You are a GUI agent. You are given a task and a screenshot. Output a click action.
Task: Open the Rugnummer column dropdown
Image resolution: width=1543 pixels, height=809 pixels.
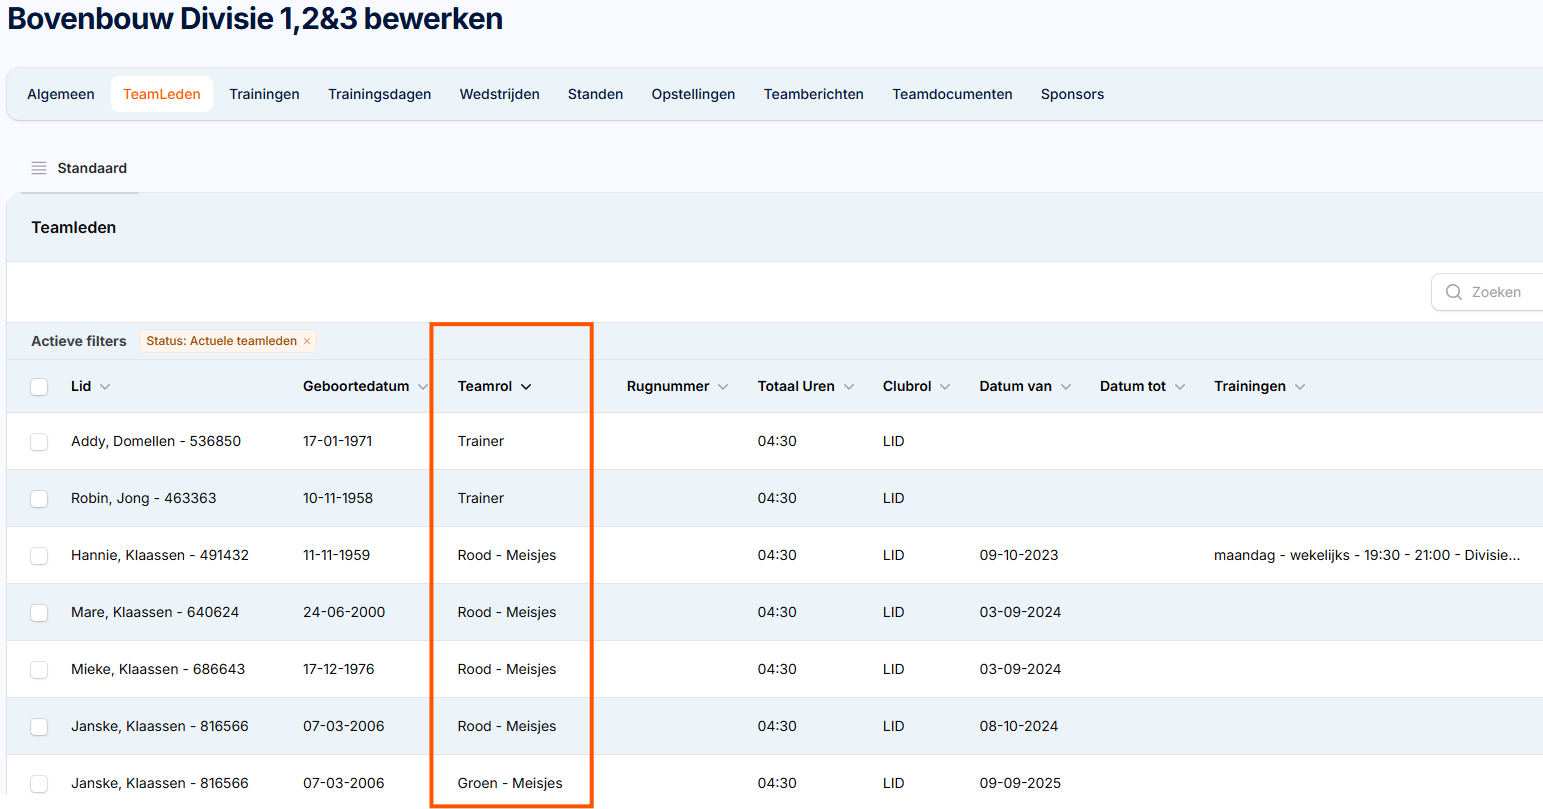(723, 387)
